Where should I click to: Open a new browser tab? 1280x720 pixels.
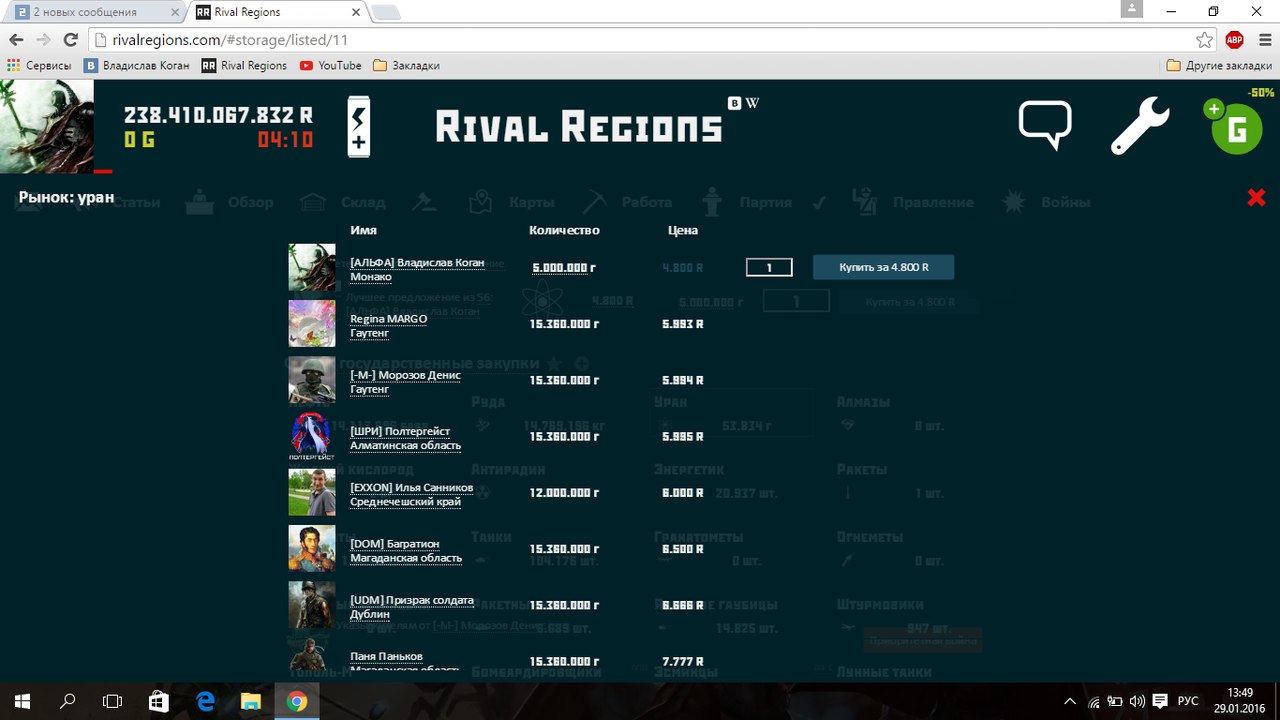[386, 12]
